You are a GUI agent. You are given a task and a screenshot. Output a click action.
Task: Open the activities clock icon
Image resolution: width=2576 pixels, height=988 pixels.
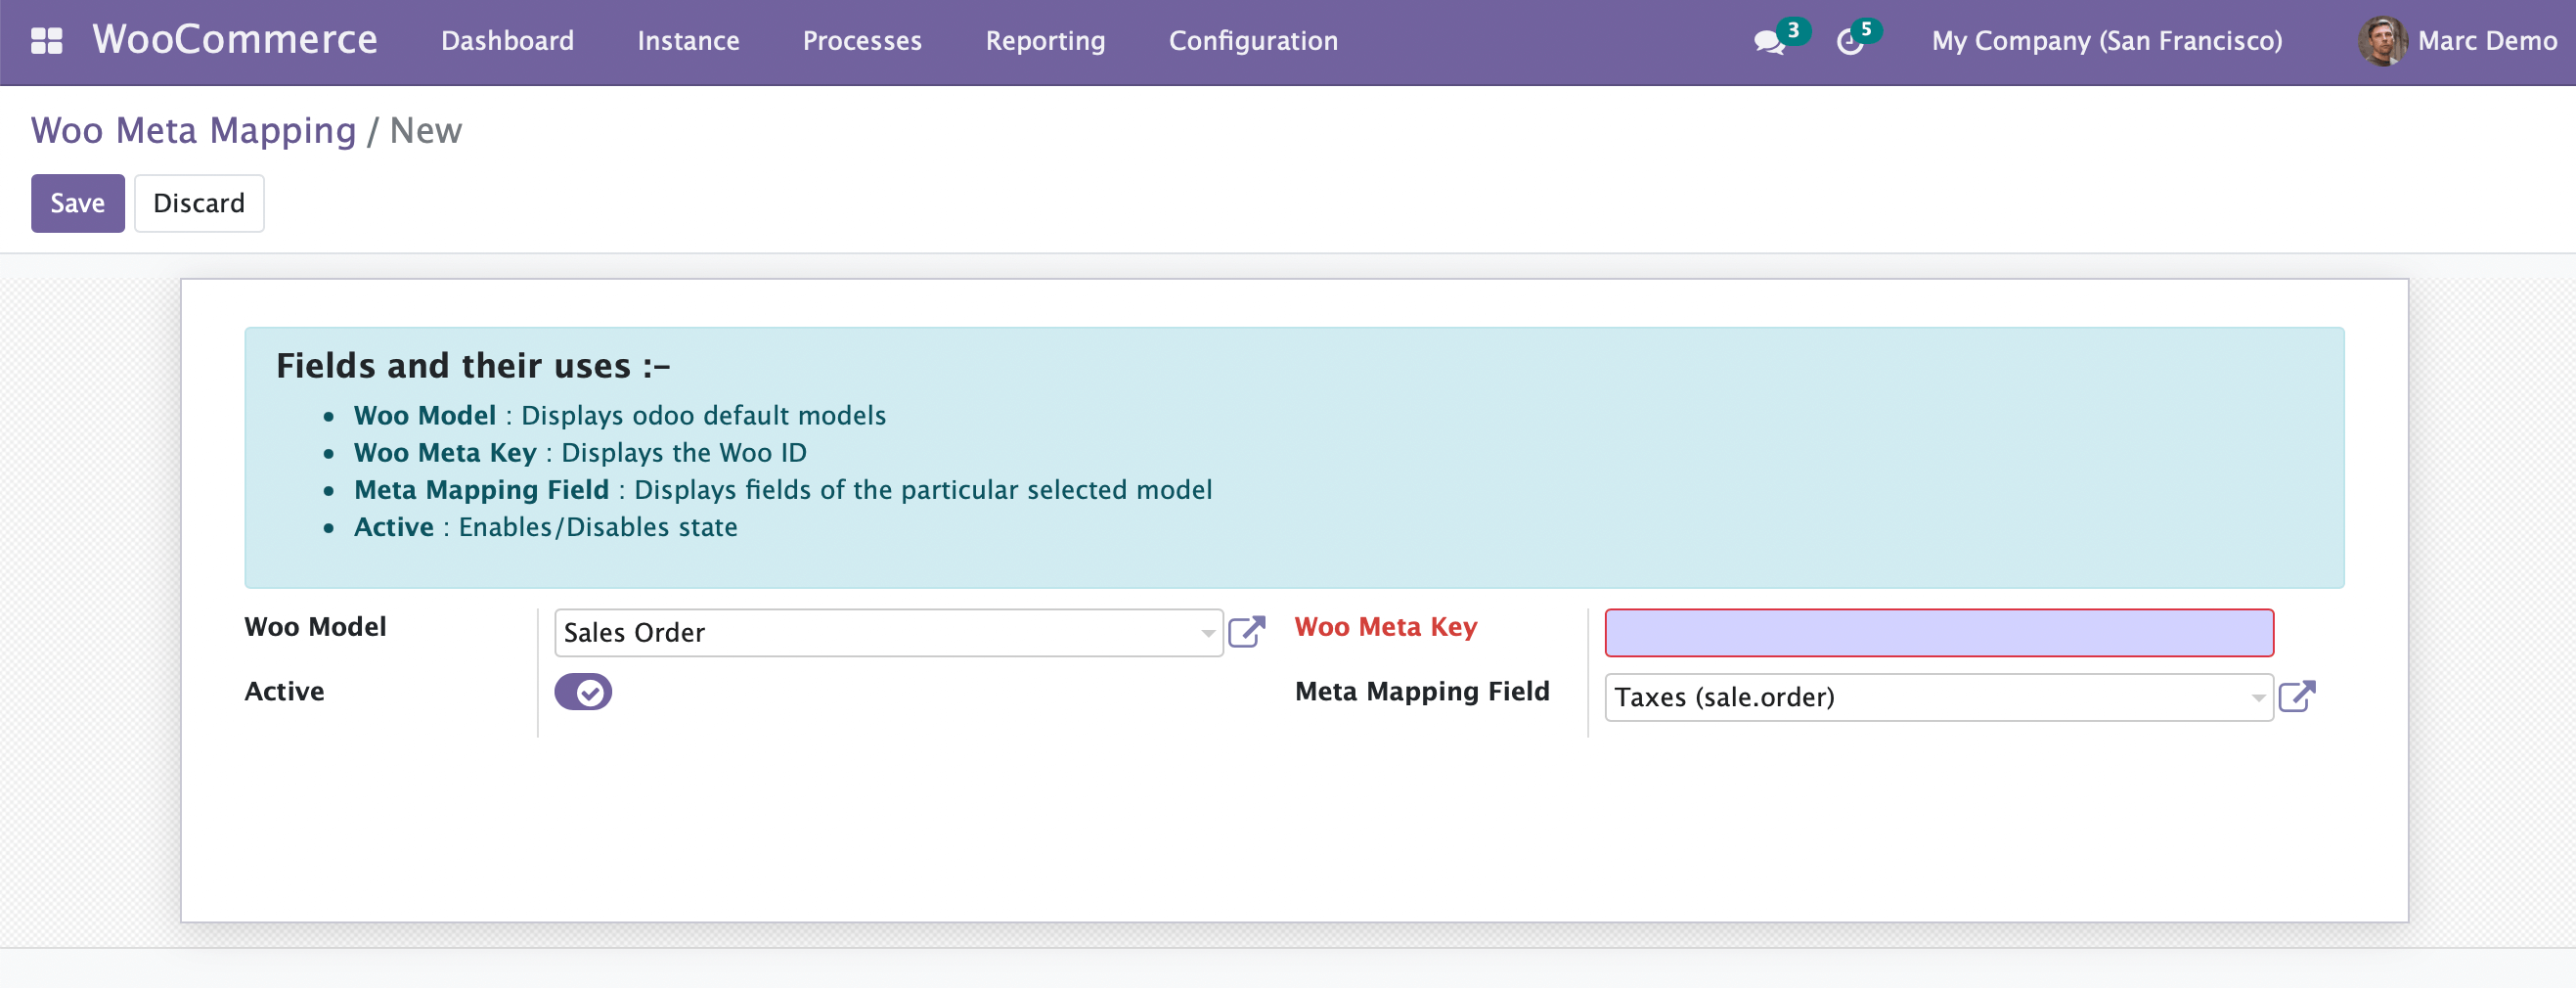coord(1849,42)
